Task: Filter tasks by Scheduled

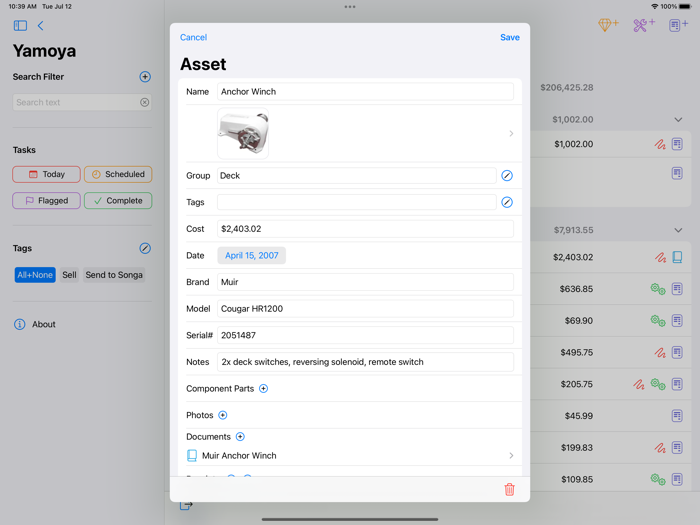Action: [118, 174]
